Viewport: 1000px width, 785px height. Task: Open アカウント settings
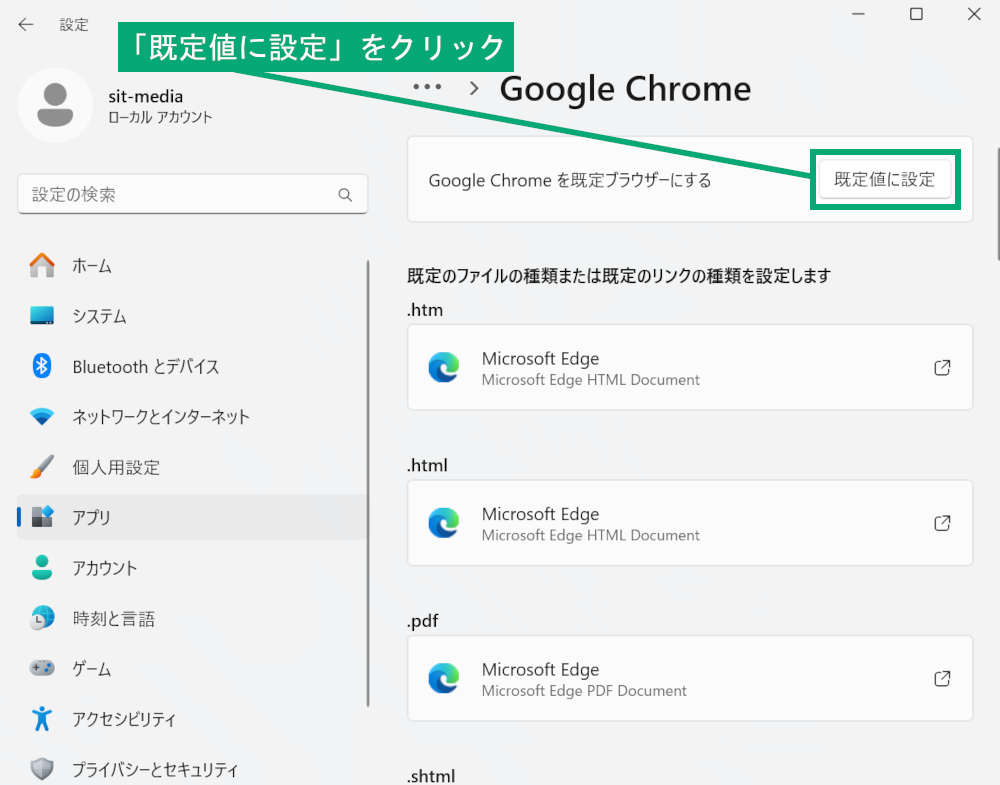coord(192,568)
